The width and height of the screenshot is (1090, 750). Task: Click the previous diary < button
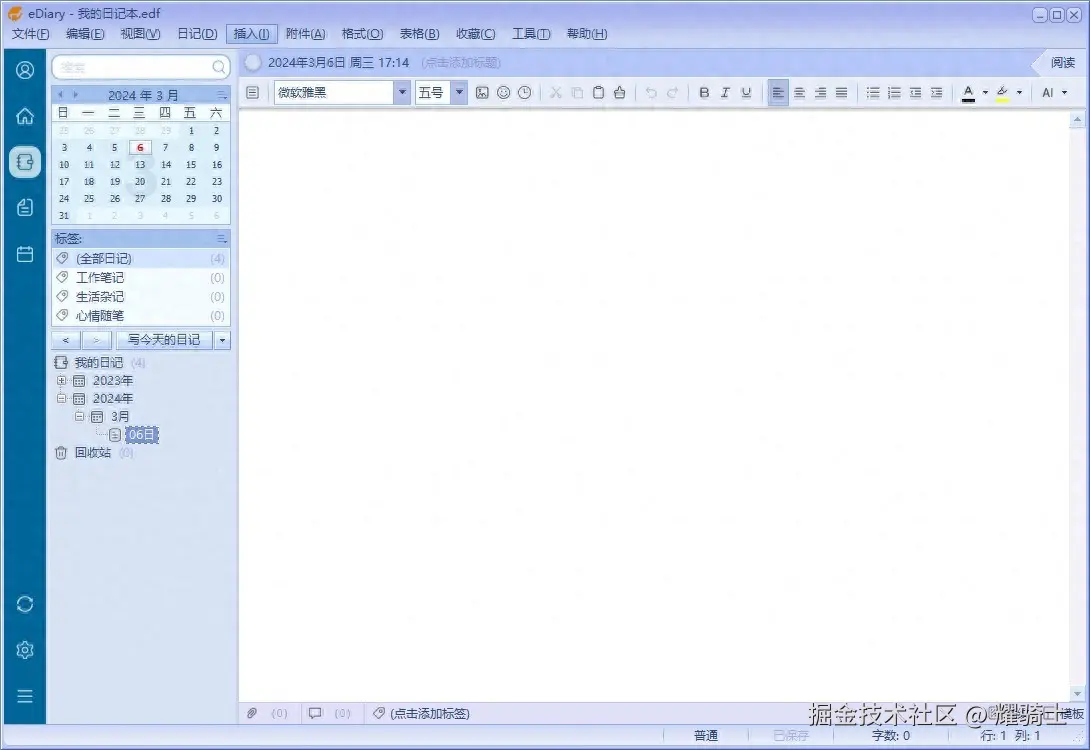pyautogui.click(x=66, y=340)
